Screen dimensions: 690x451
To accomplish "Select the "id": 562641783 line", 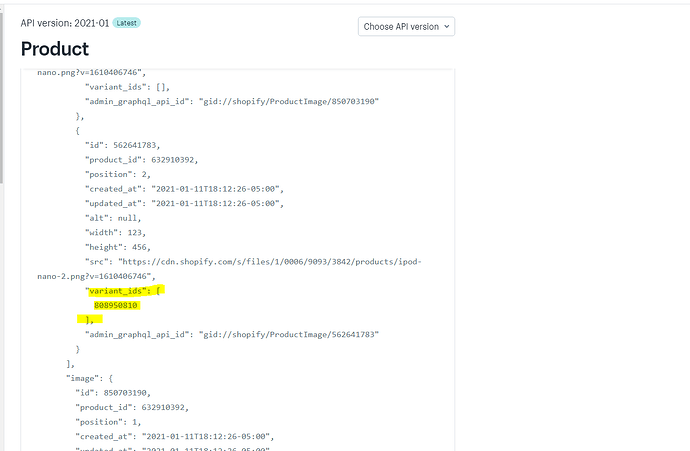I will click(x=123, y=145).
